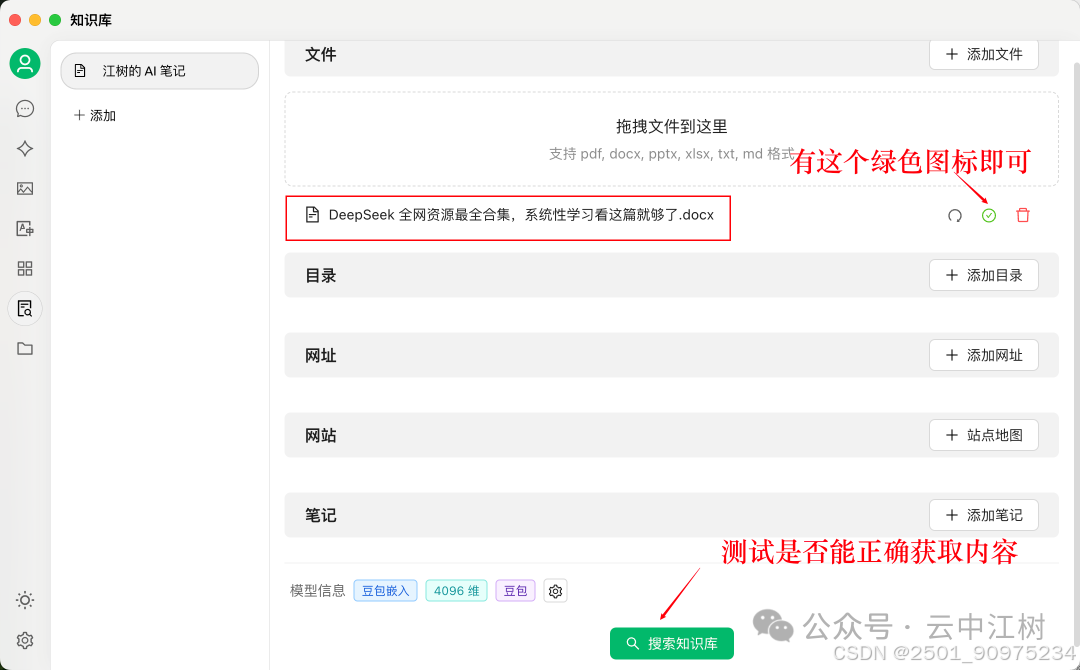
Task: Click the green macOS zoom window button
Action: click(x=55, y=20)
